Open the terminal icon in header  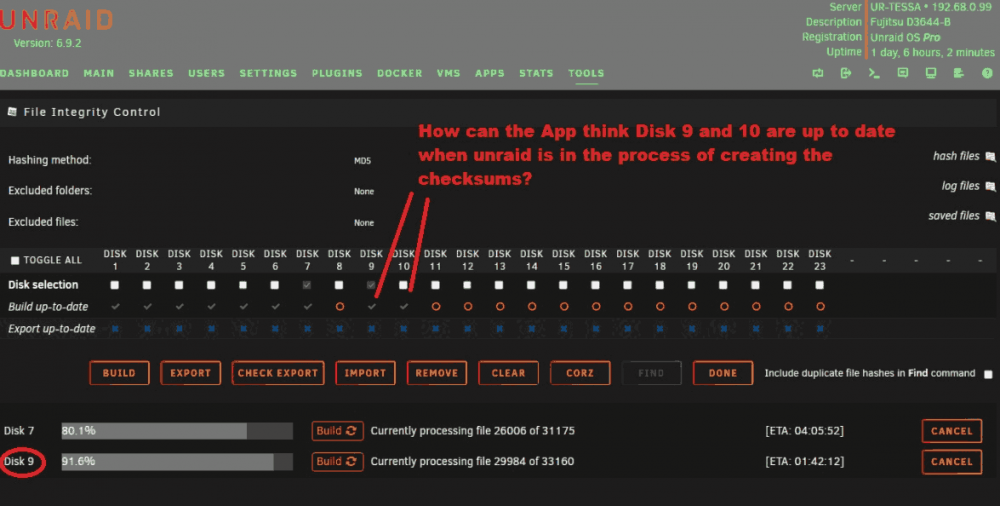pyautogui.click(x=874, y=73)
